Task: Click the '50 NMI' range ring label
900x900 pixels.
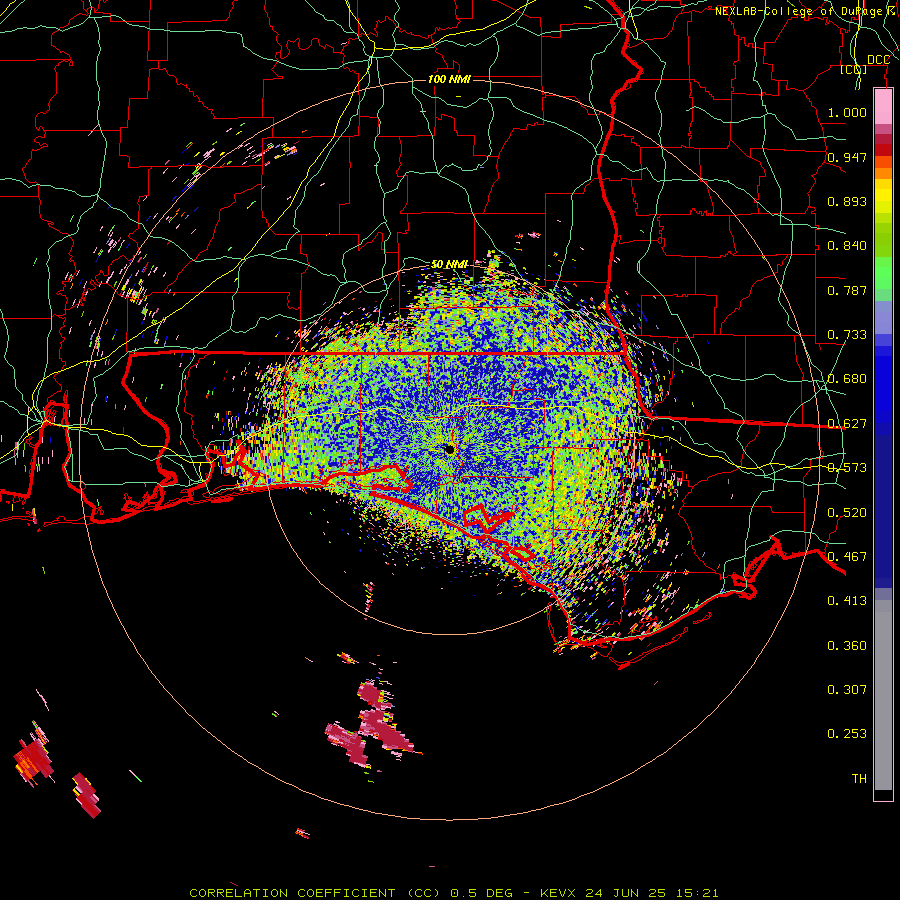Action: click(x=449, y=264)
